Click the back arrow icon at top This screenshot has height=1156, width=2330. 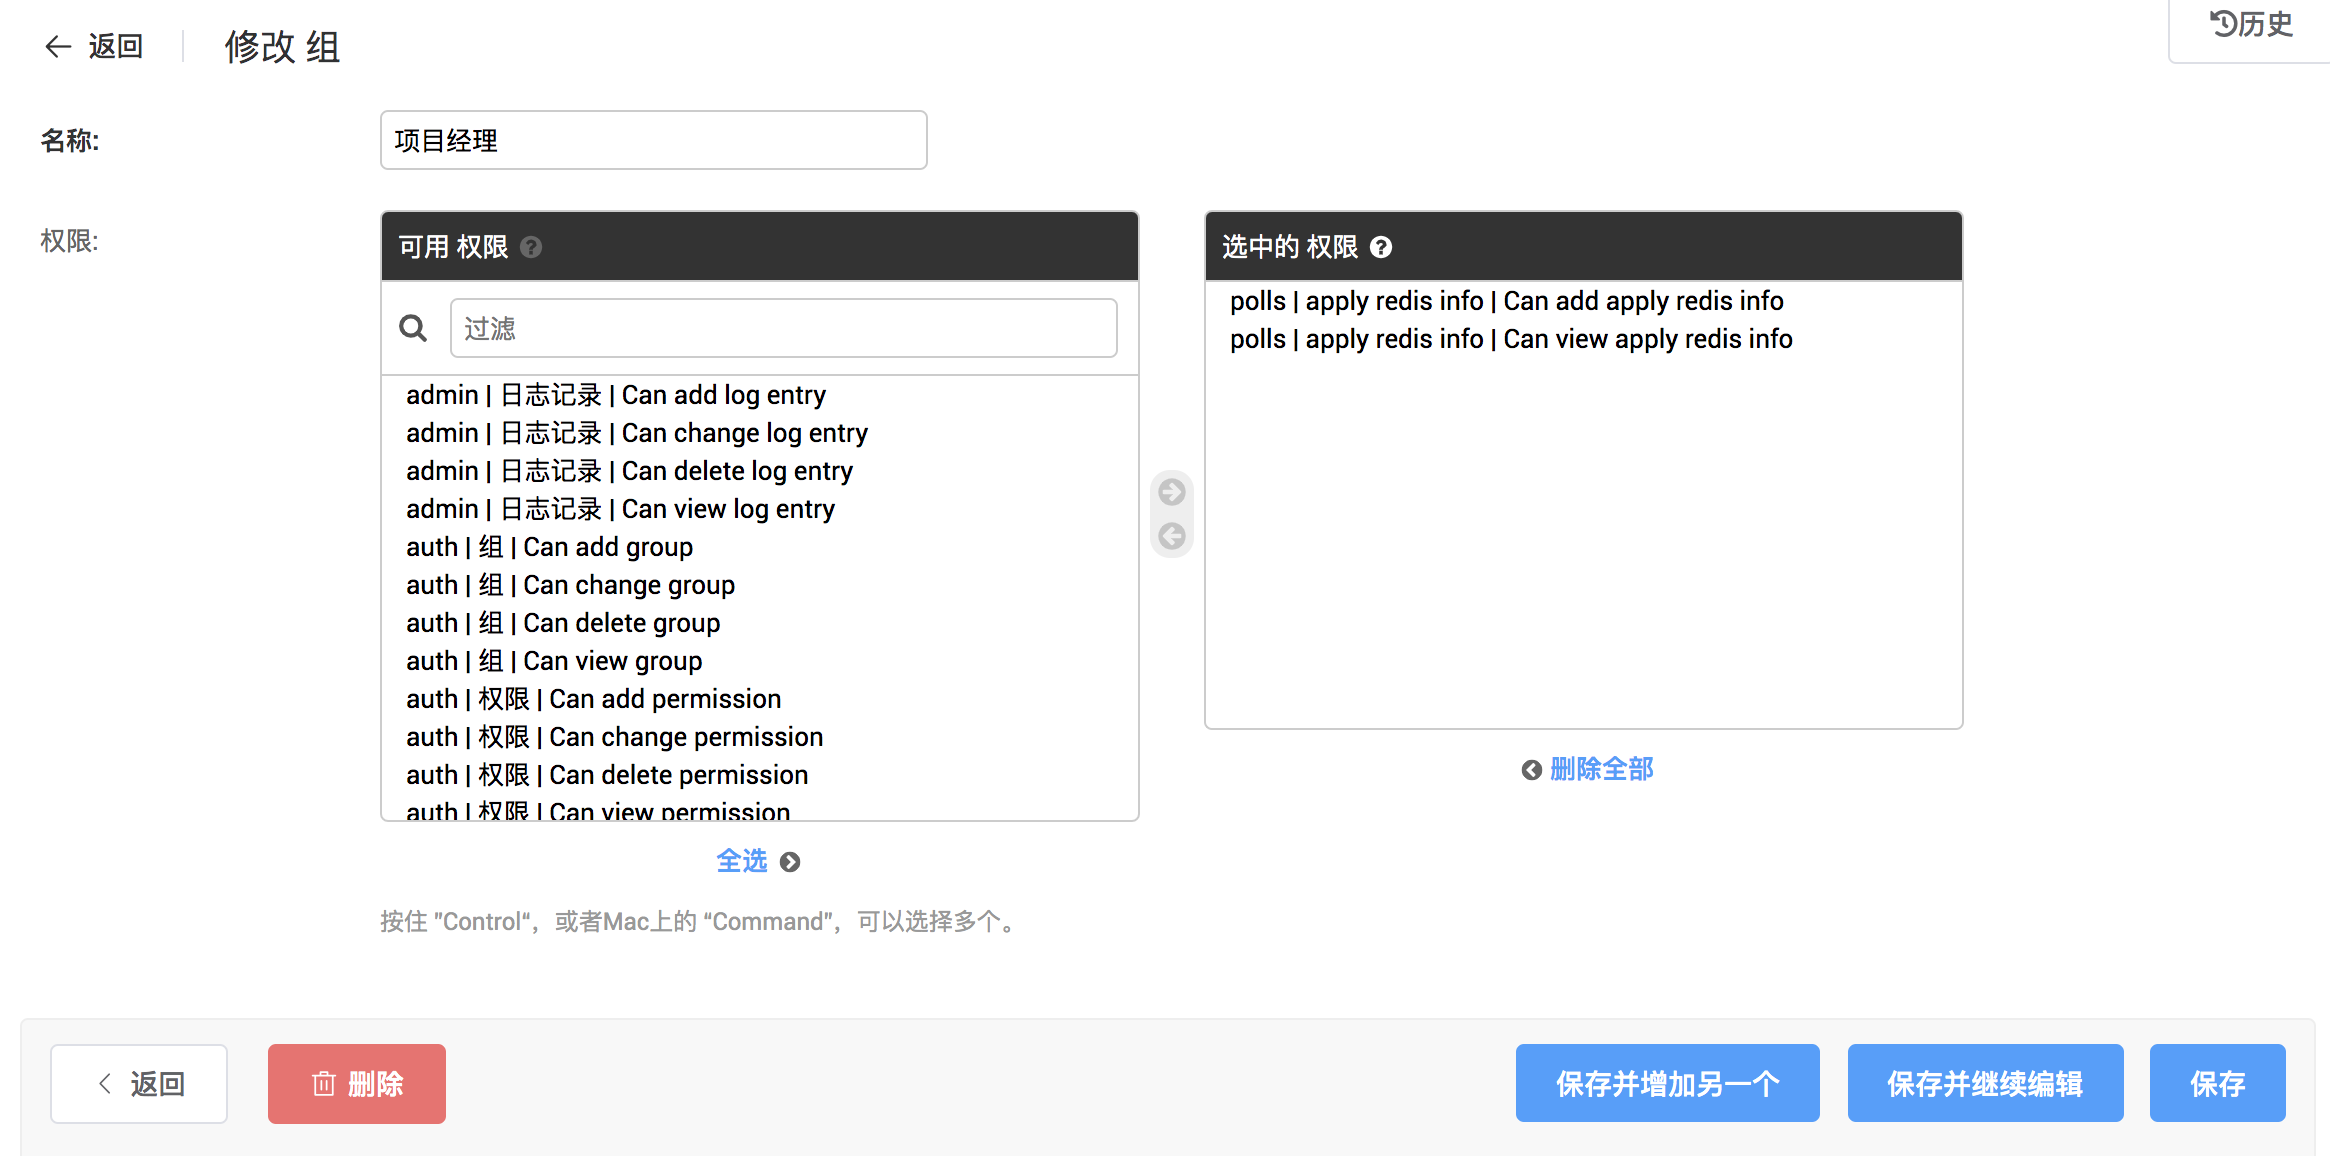coord(58,46)
